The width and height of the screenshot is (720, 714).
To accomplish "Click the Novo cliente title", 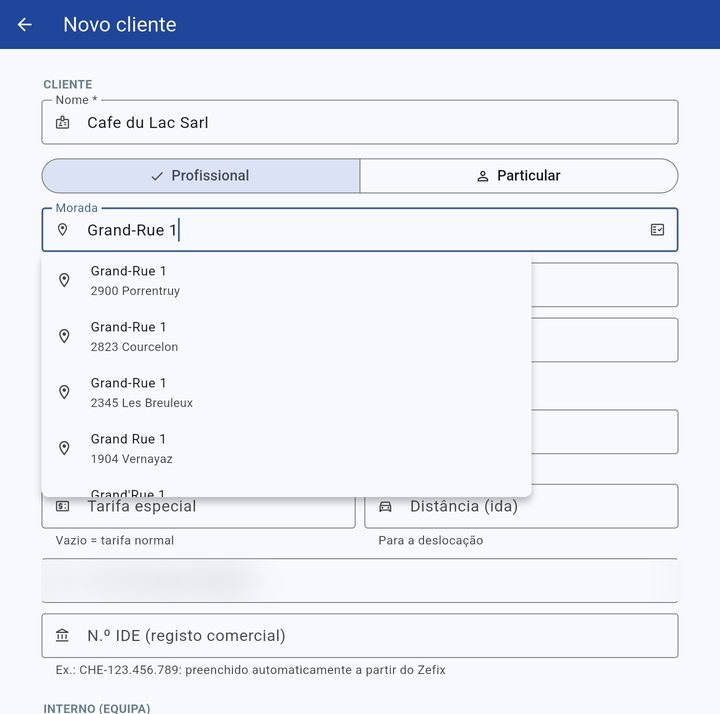I will [x=120, y=24].
